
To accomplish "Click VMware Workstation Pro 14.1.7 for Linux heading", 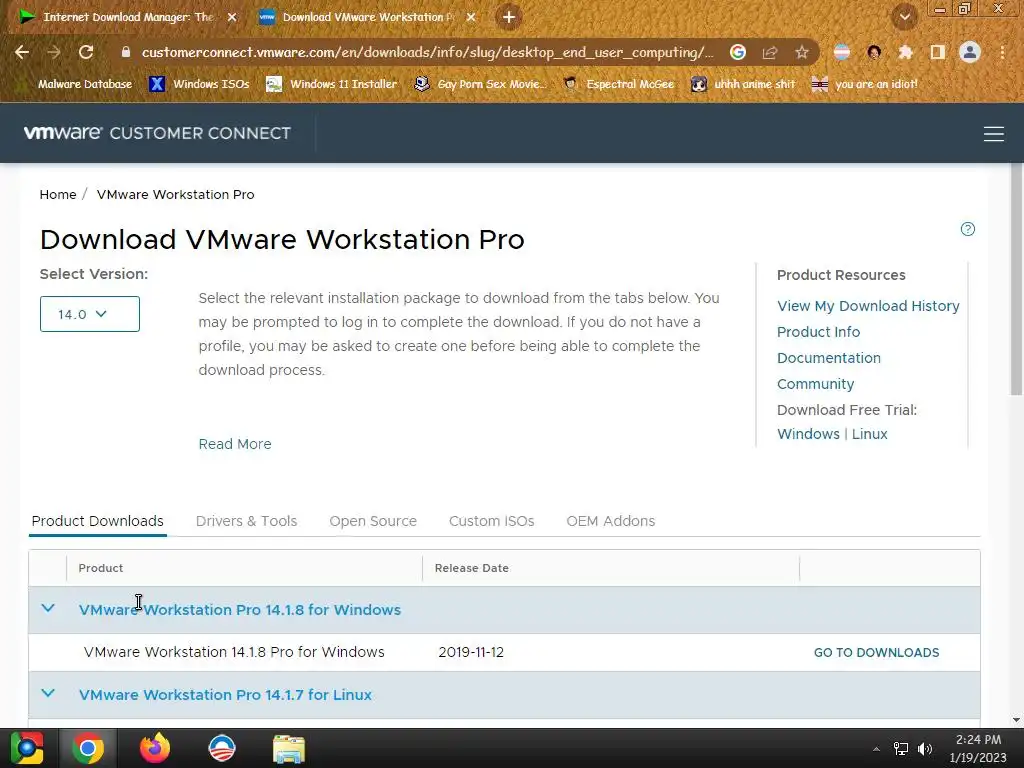I will click(x=225, y=695).
